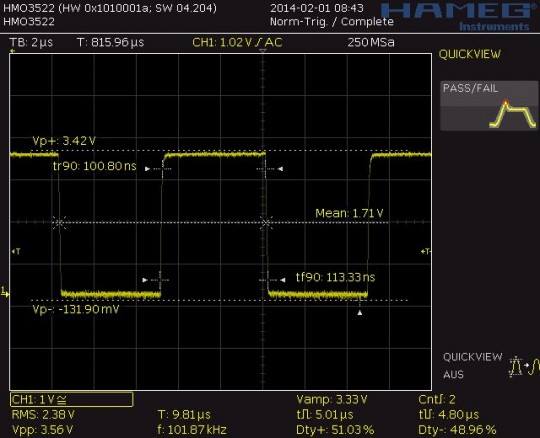Select the CH1: 1 V channel box
This screenshot has width=540, height=438.
[72, 399]
